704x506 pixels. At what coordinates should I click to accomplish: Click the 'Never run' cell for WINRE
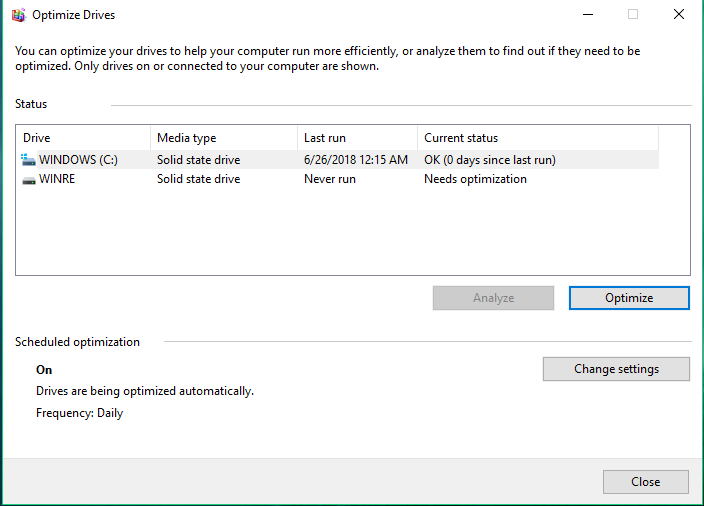click(x=330, y=179)
